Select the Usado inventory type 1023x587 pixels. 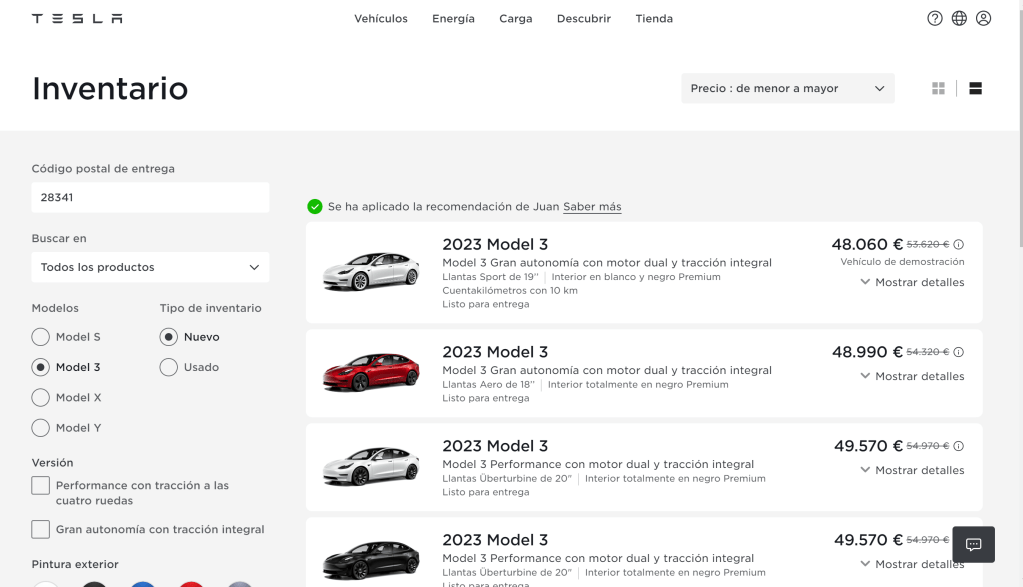coord(169,367)
